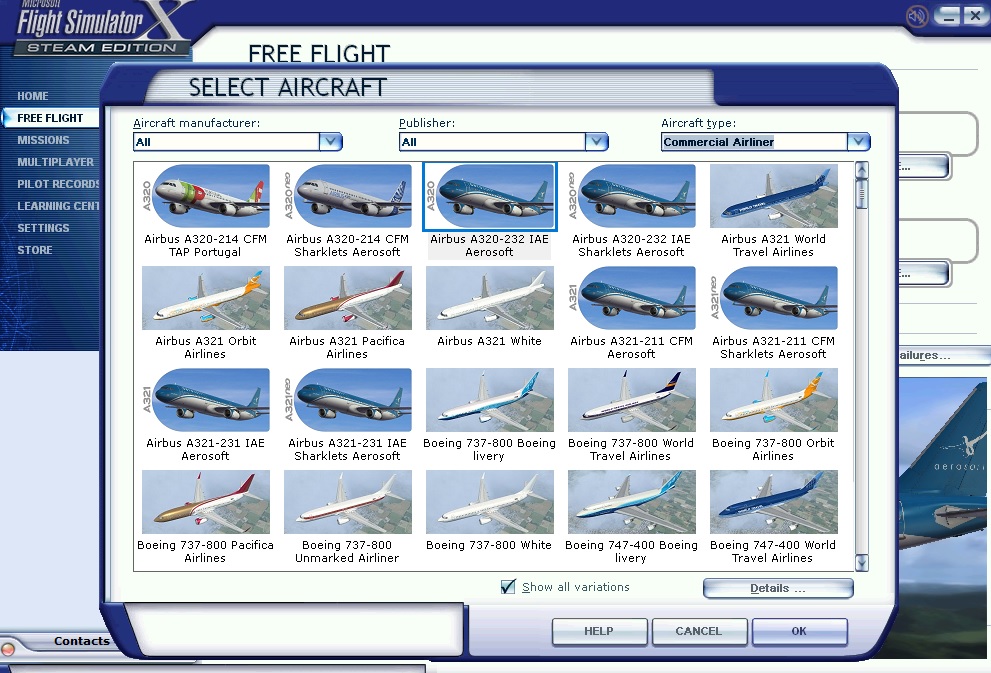Go to HOME in sidebar
Image resolution: width=991 pixels, height=673 pixels.
coord(33,96)
